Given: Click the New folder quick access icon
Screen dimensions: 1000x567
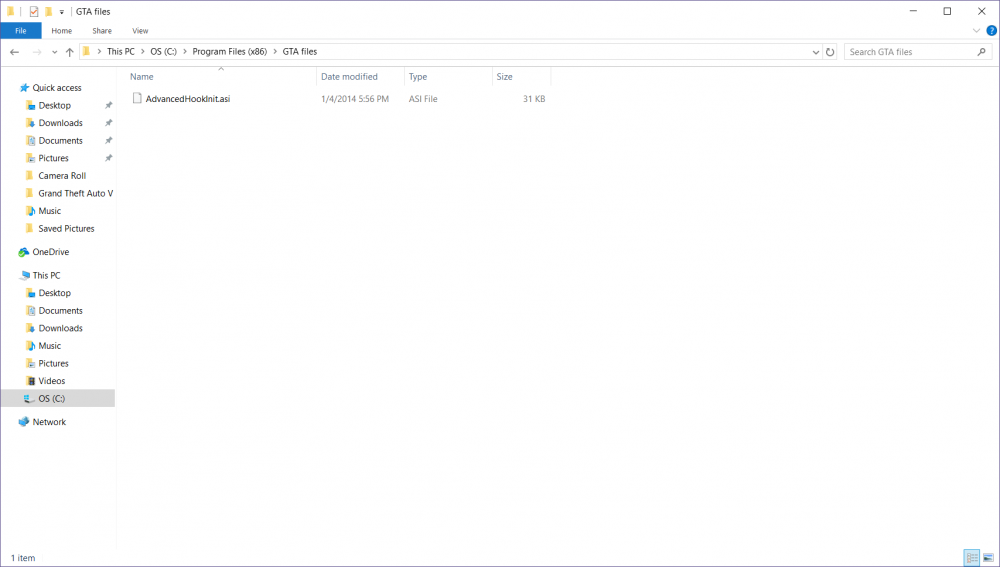Looking at the screenshot, I should pos(48,11).
